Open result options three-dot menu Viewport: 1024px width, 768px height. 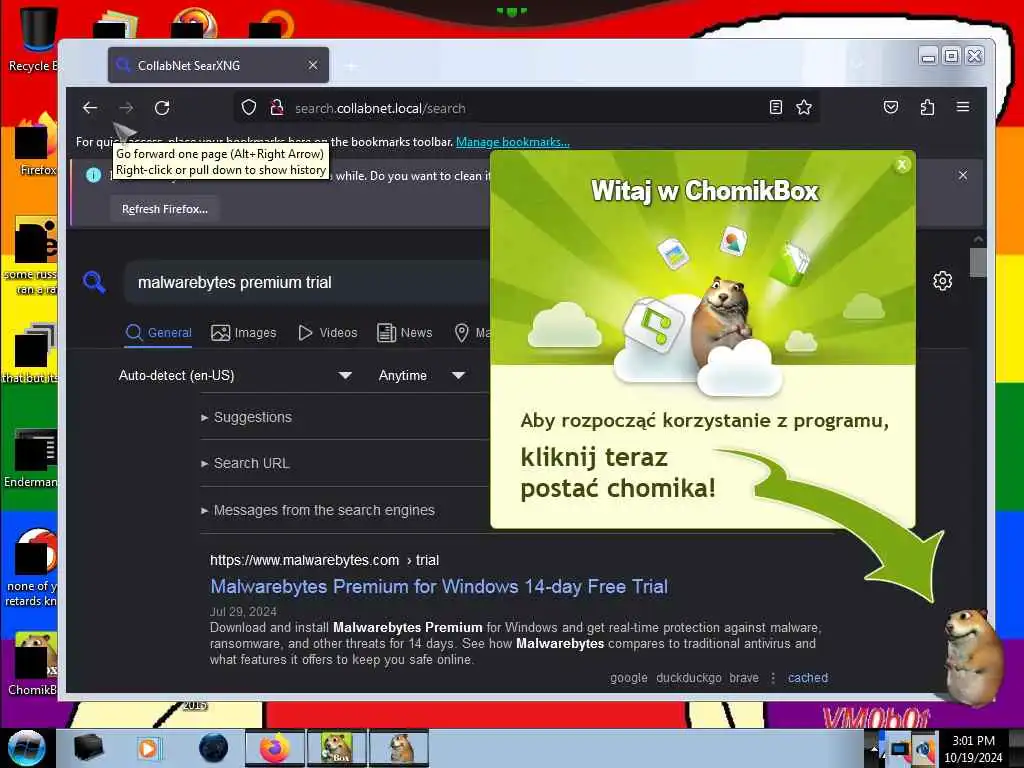[773, 678]
